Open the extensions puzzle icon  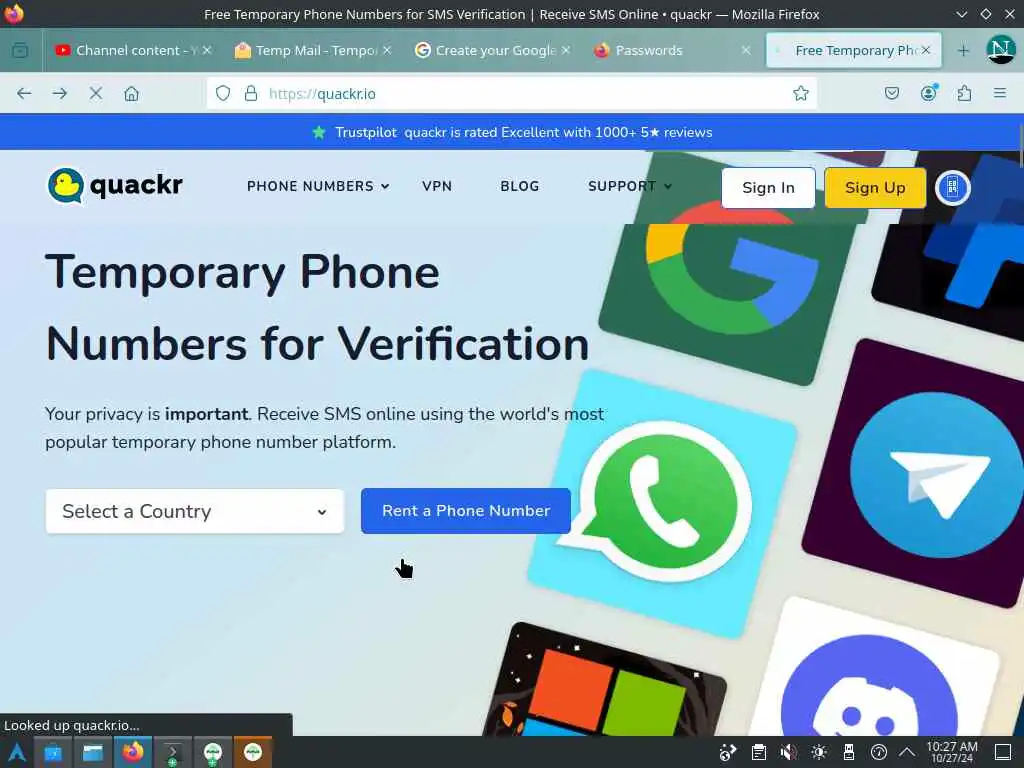(x=964, y=93)
